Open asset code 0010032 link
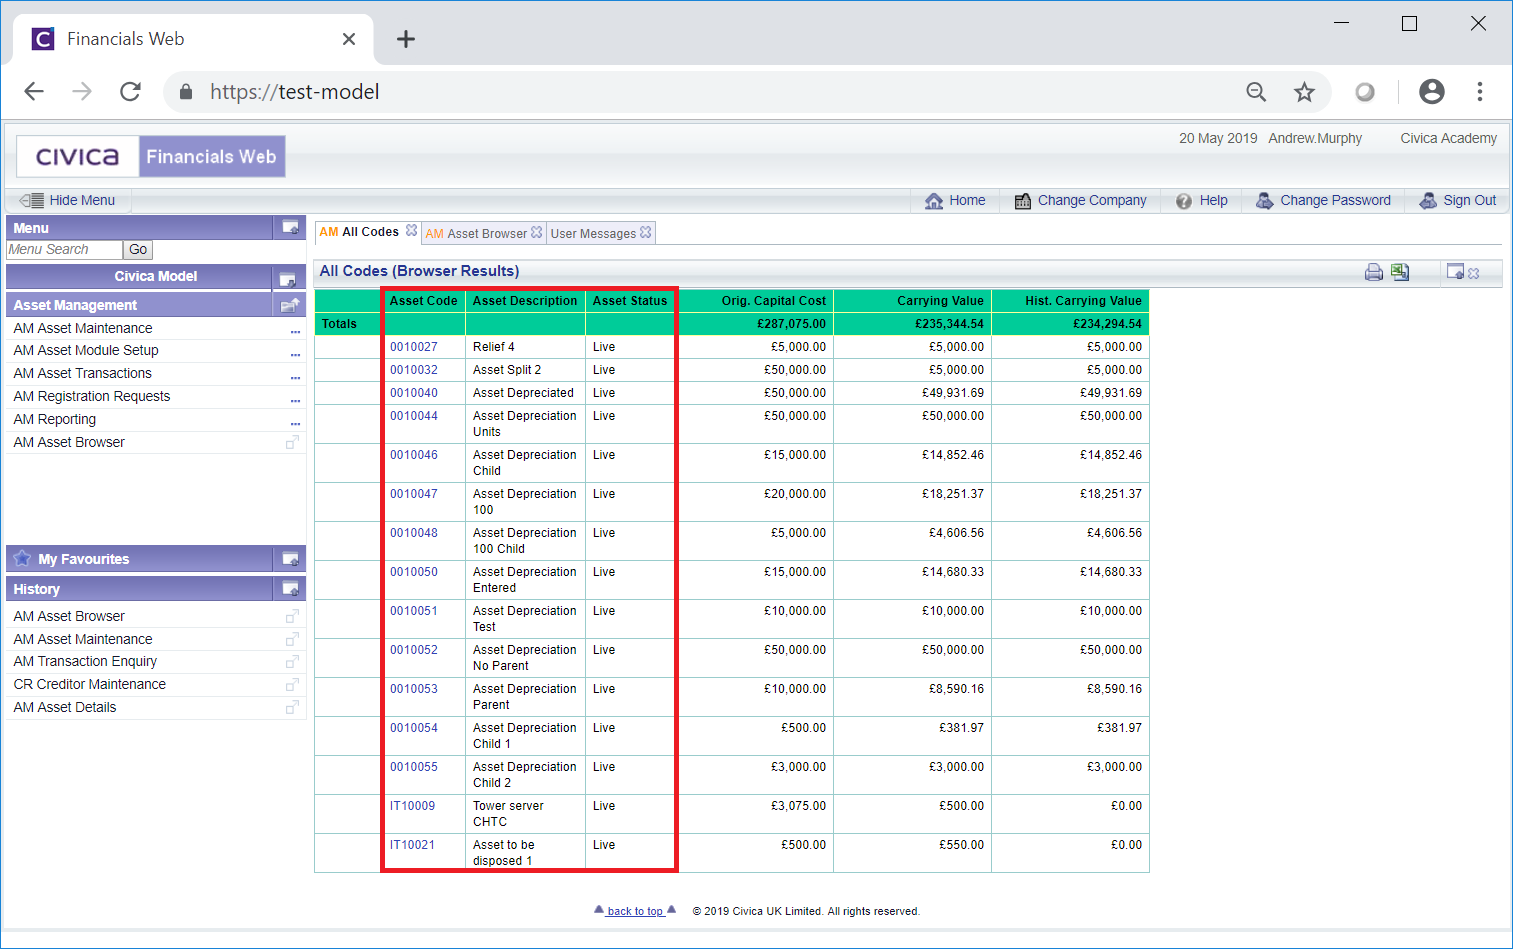Viewport: 1513px width, 949px height. [x=414, y=370]
